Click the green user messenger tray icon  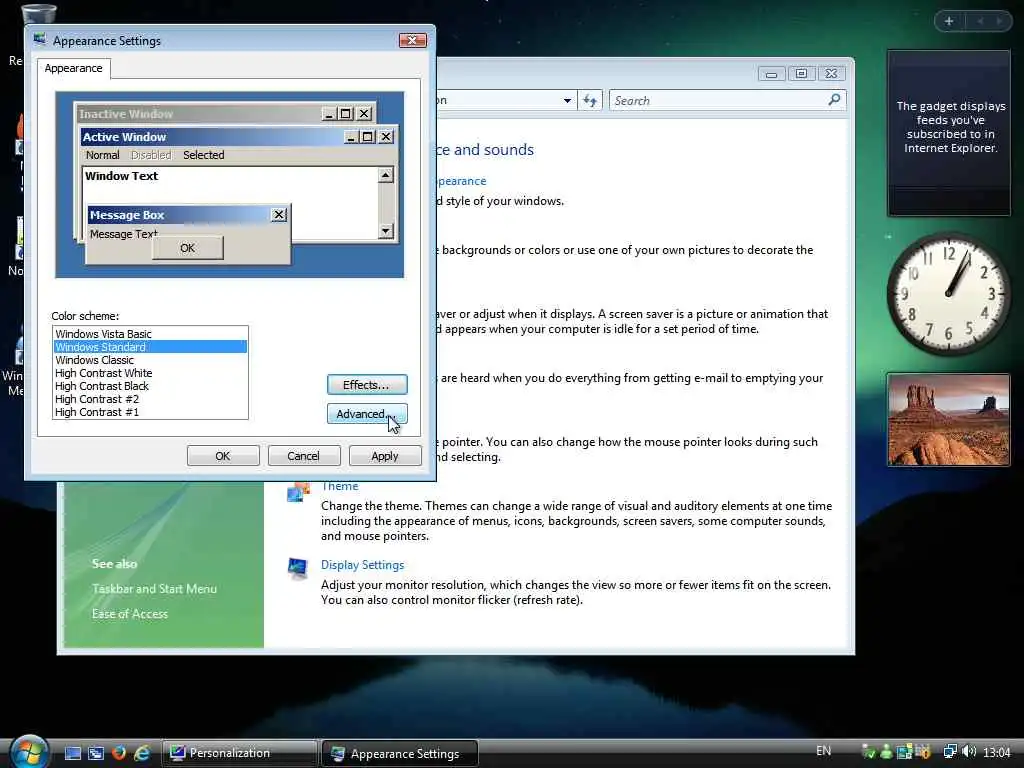(886, 752)
